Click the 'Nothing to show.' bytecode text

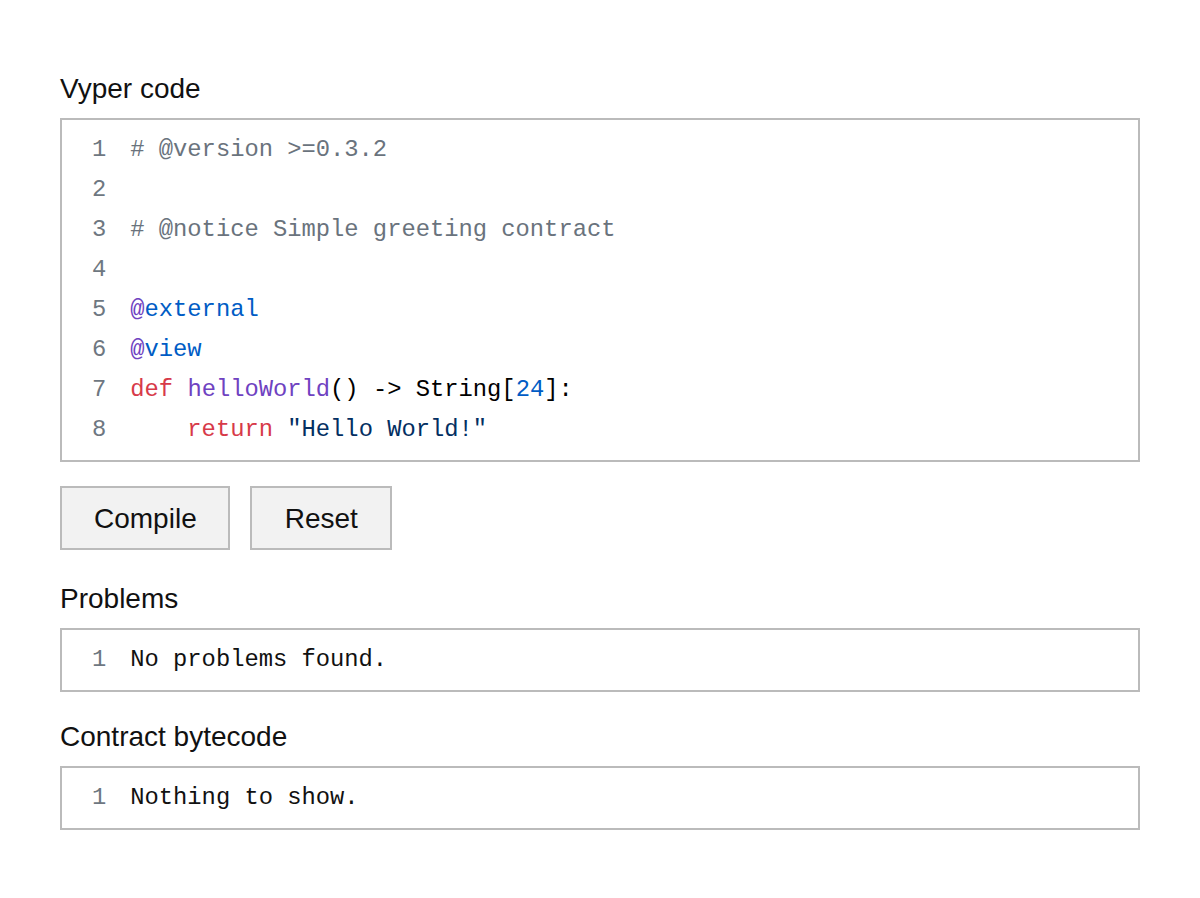click(x=244, y=797)
